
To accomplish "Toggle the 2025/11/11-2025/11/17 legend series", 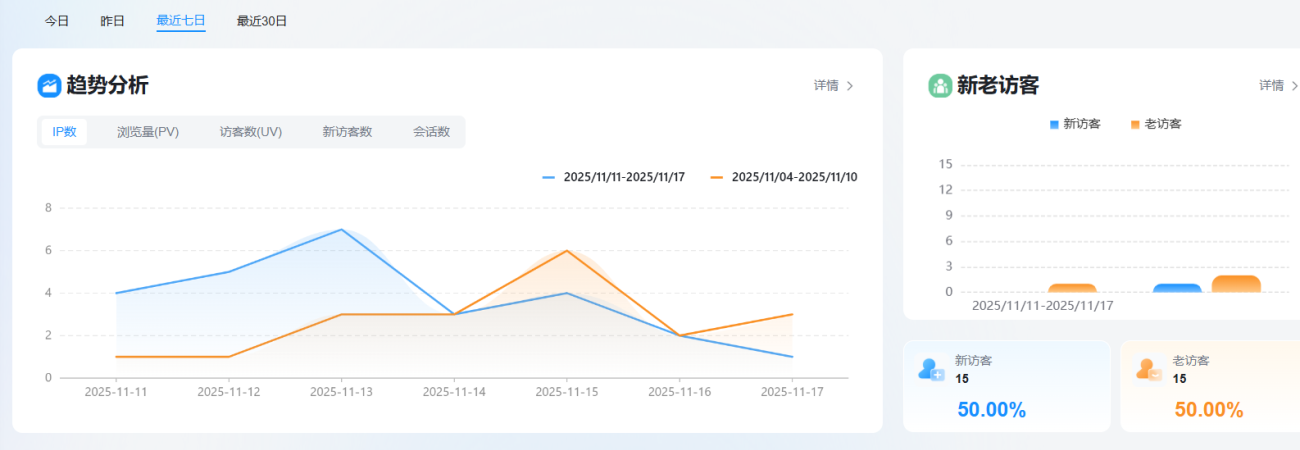I will pyautogui.click(x=613, y=177).
